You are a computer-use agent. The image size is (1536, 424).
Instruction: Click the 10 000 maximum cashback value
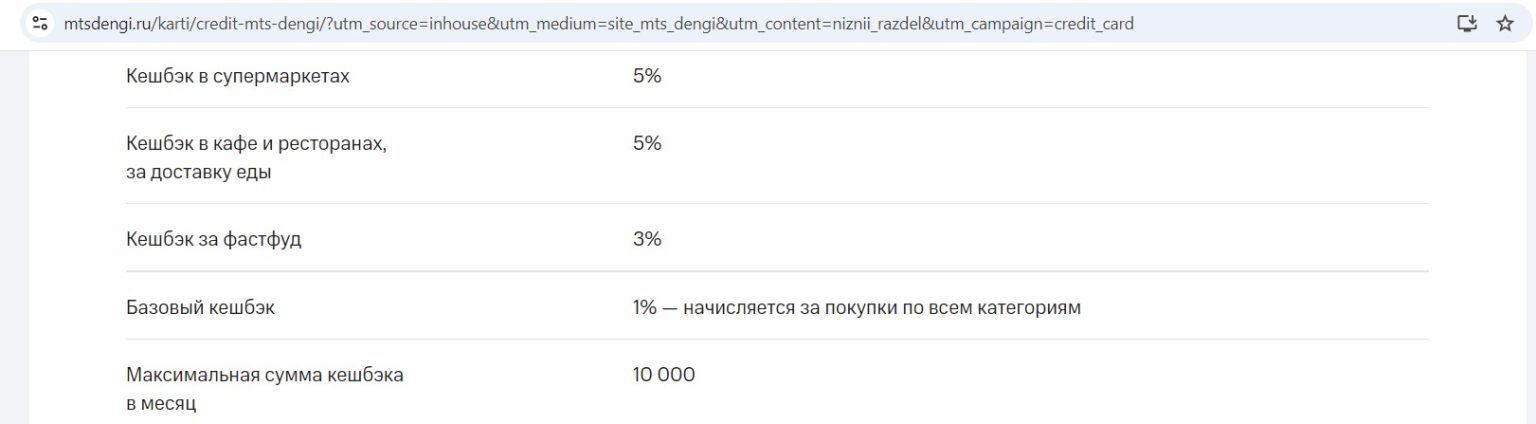(664, 376)
